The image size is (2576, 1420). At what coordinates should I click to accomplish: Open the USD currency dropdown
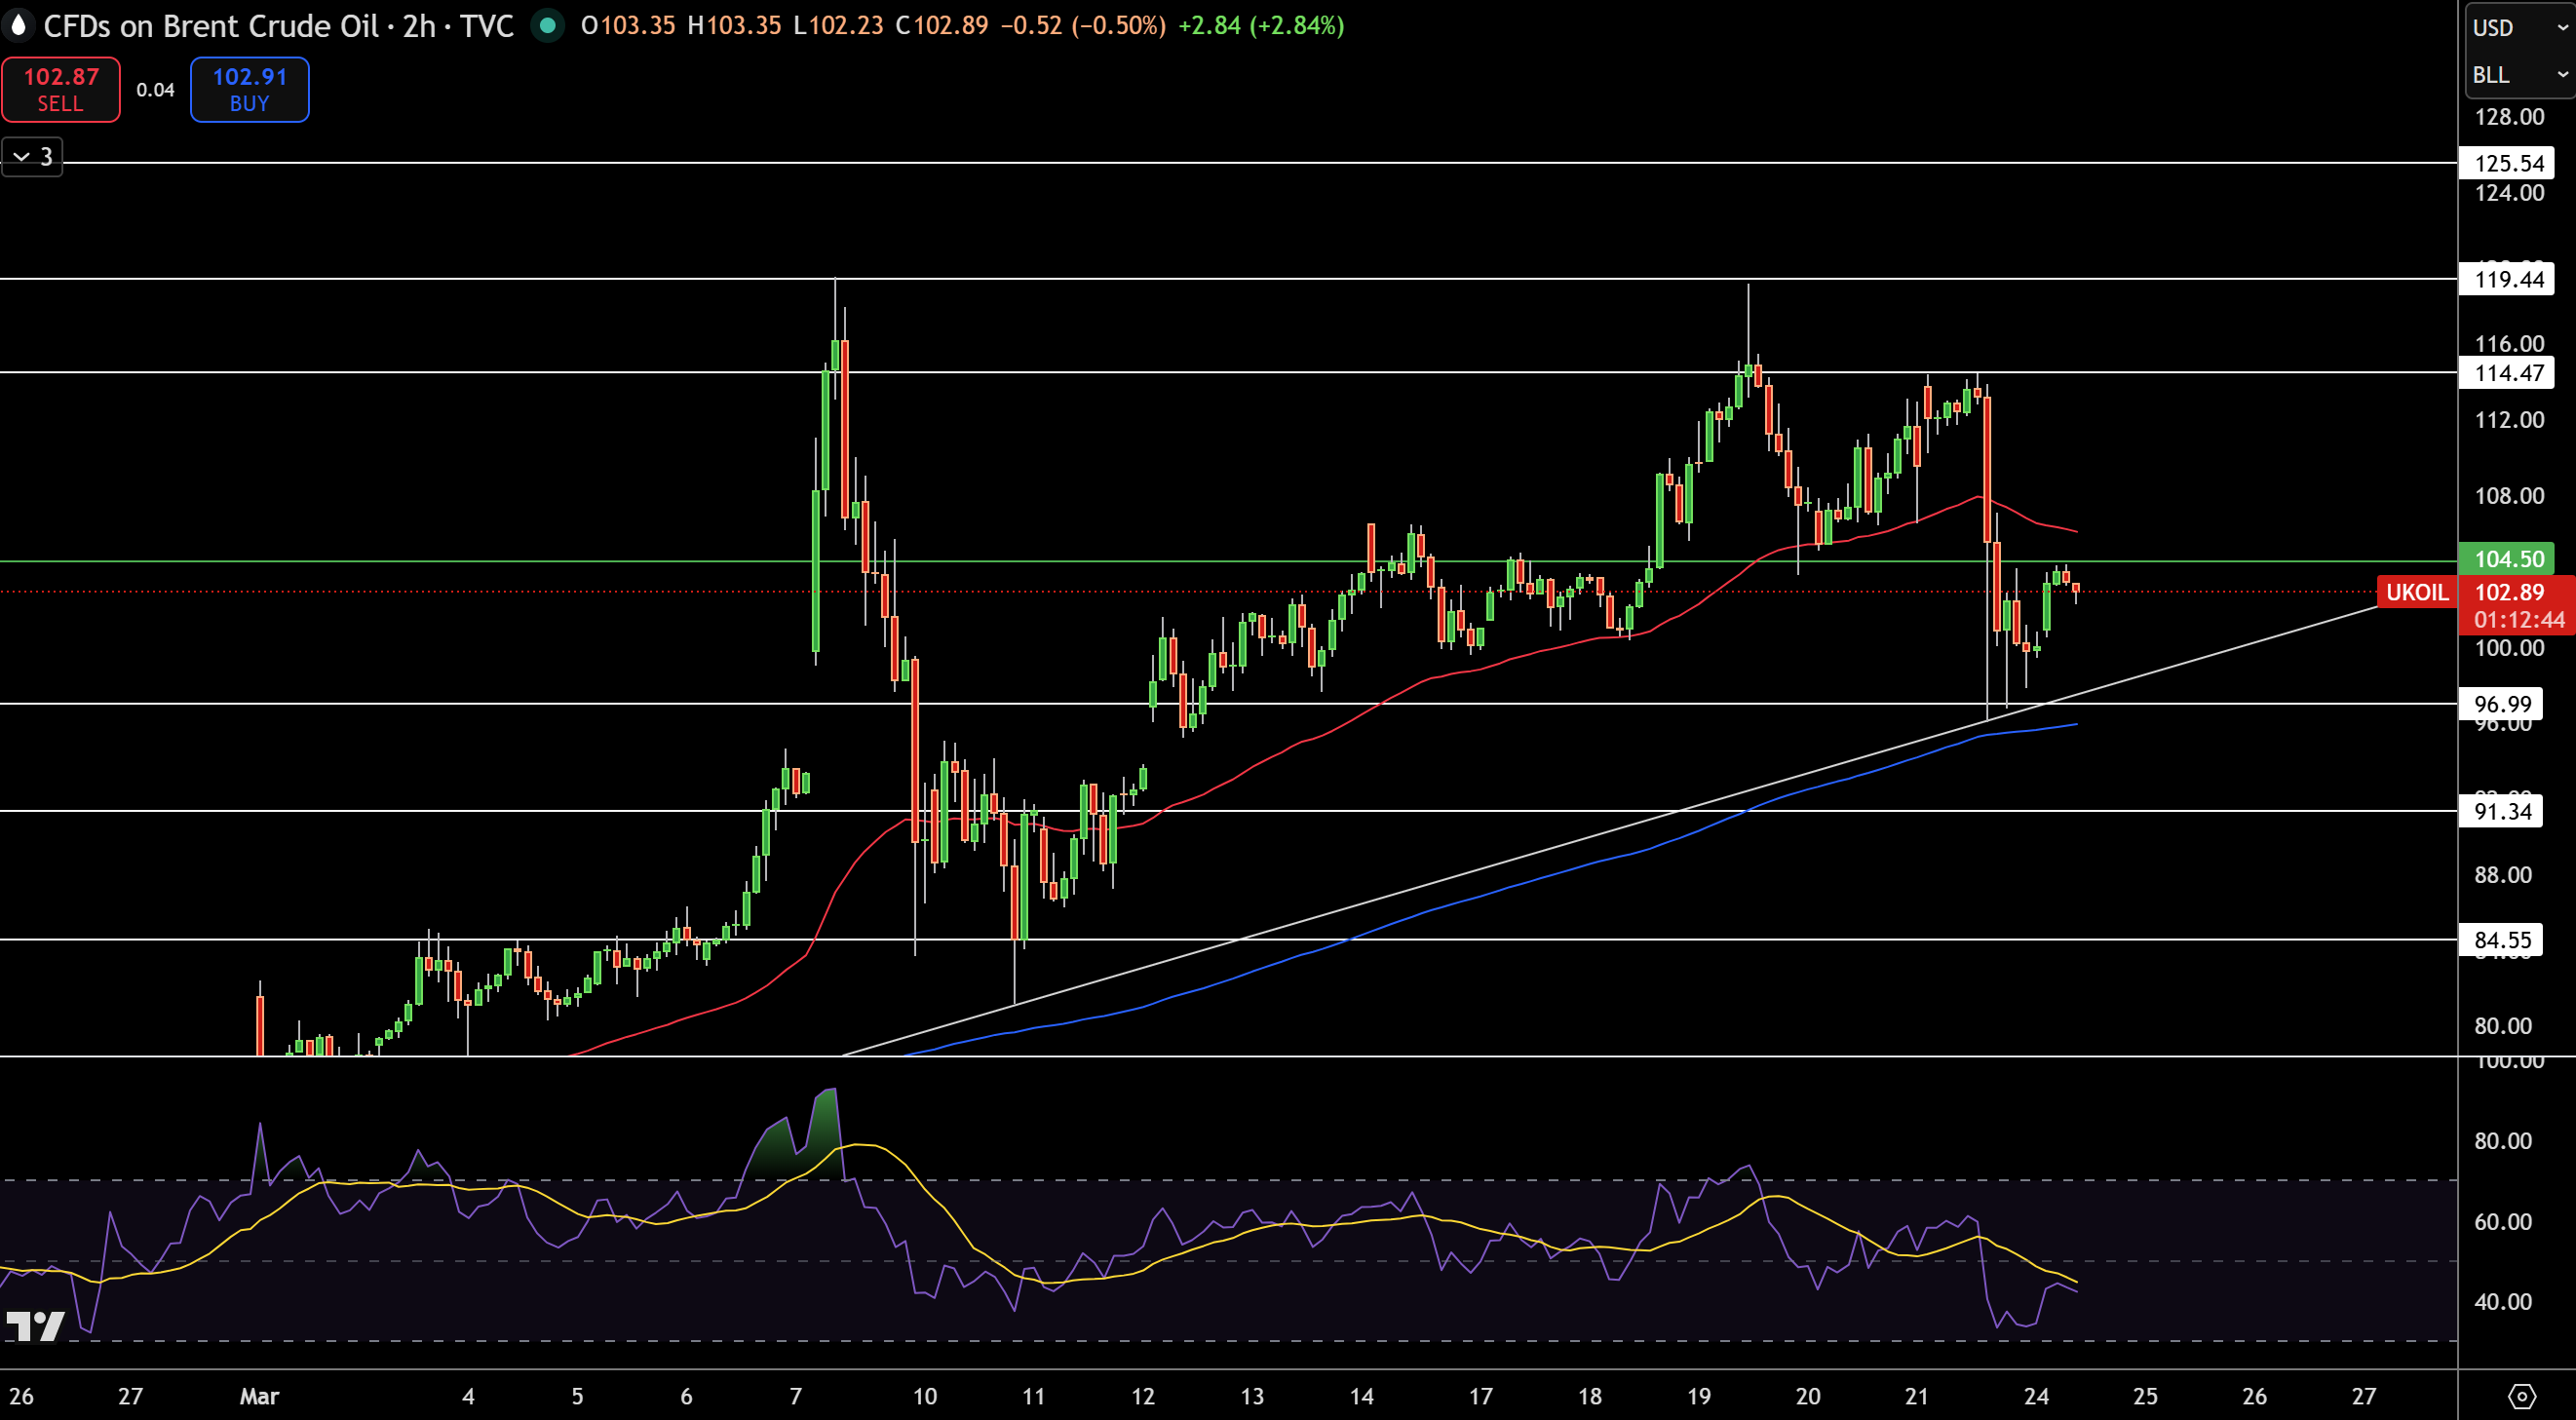(2519, 27)
